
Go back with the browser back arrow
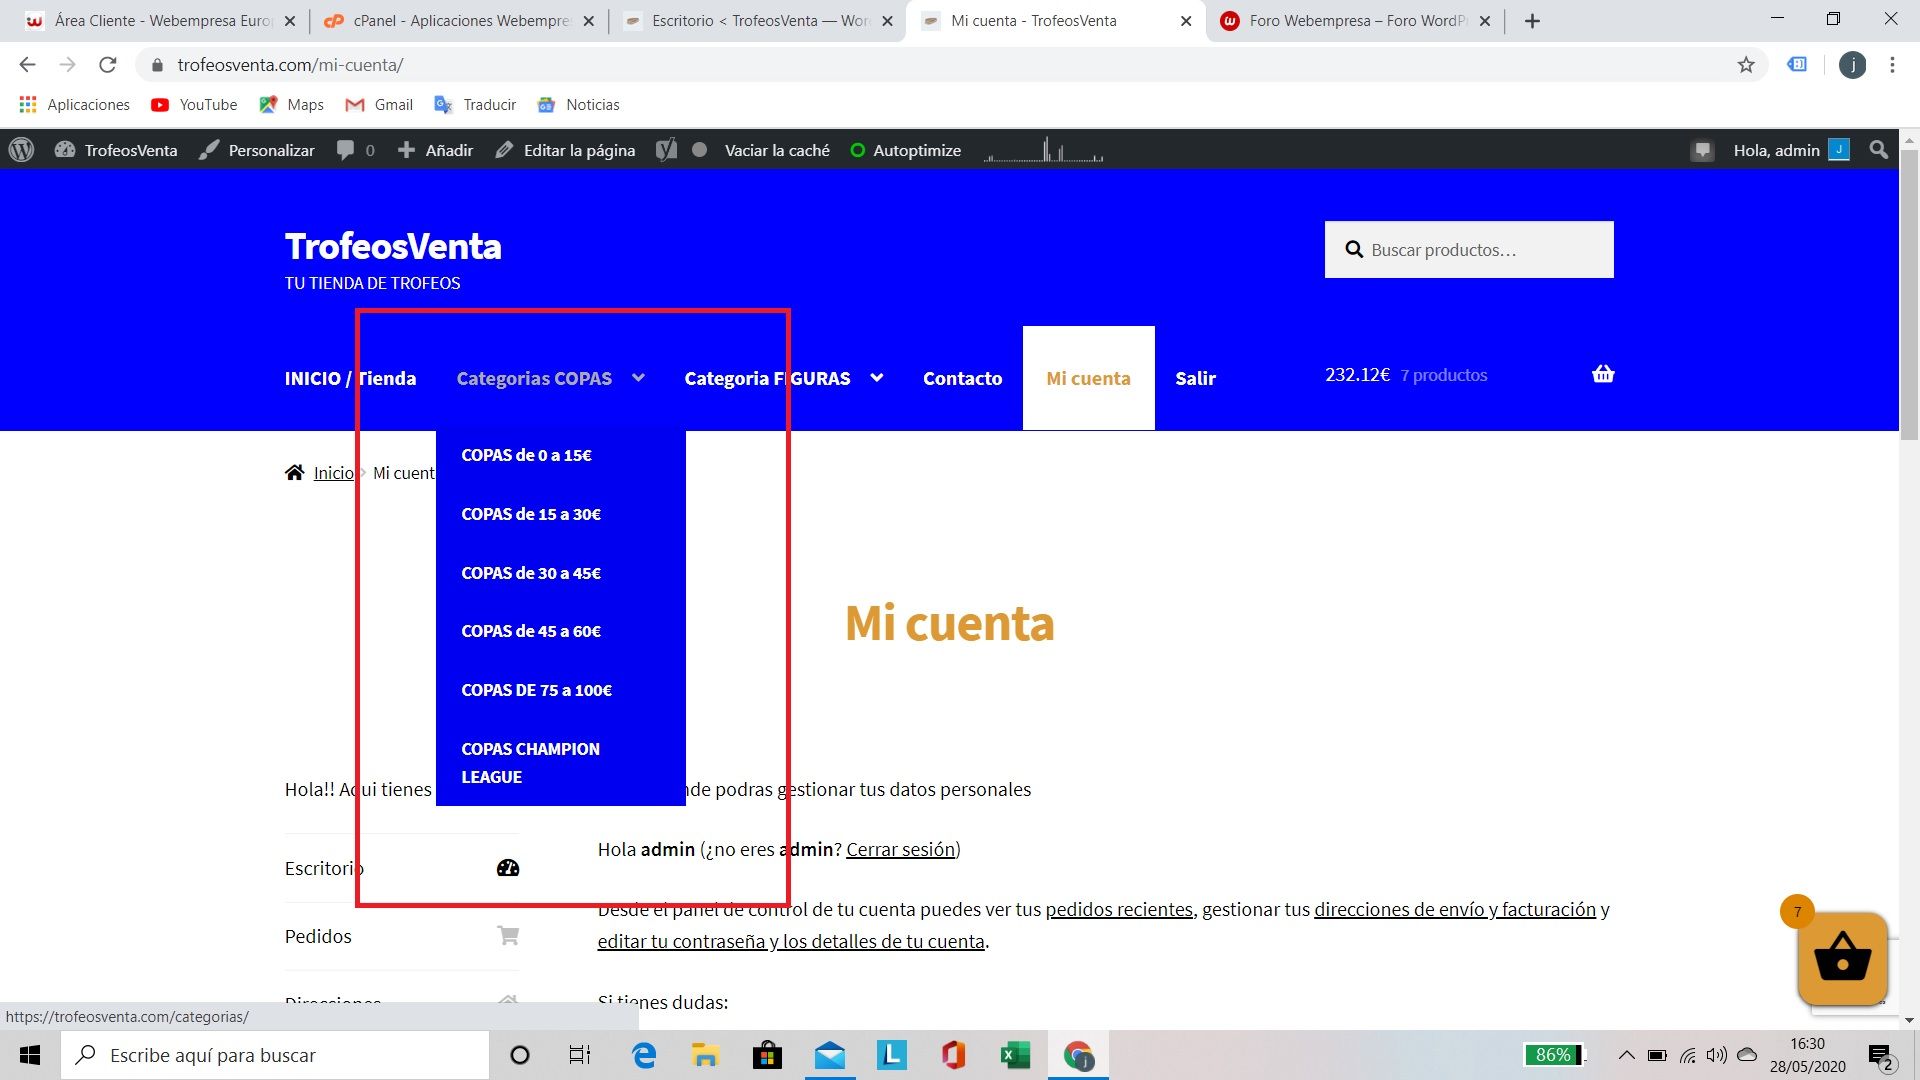[x=27, y=65]
